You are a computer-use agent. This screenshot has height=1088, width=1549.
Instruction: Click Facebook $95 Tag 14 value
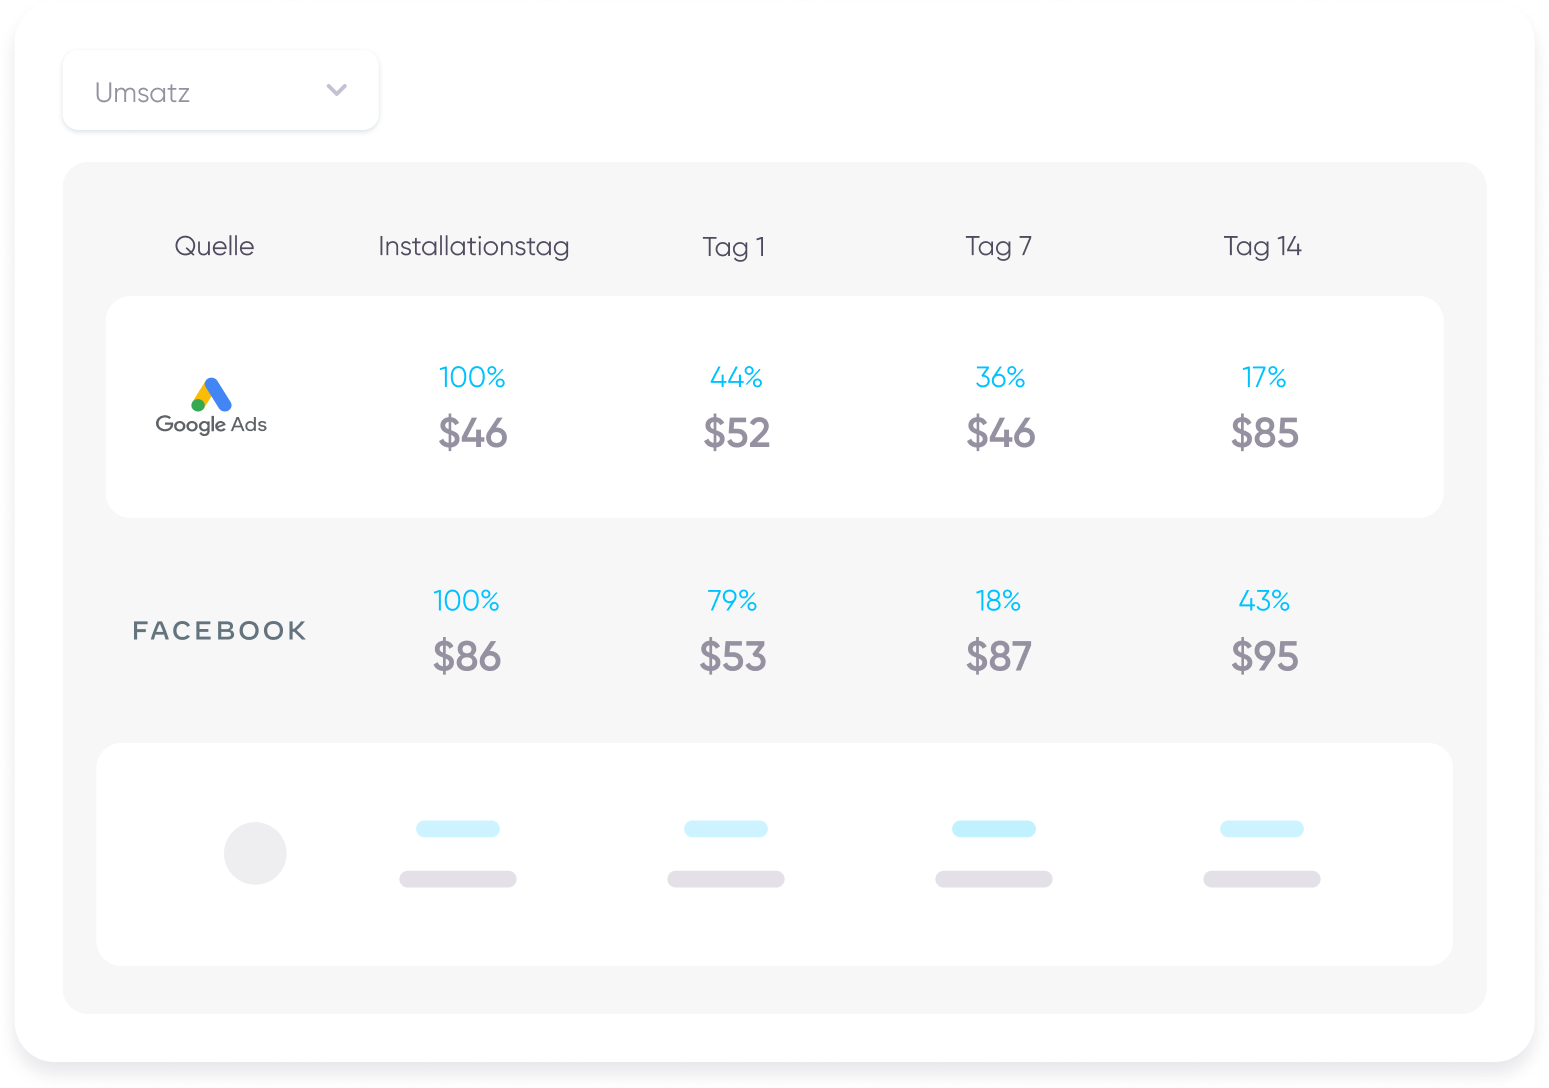1264,656
